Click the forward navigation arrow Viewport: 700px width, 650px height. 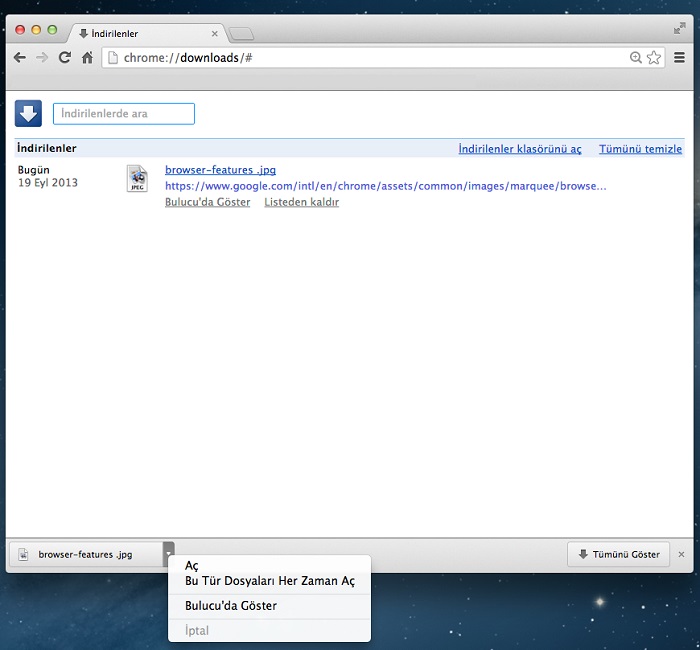42,58
